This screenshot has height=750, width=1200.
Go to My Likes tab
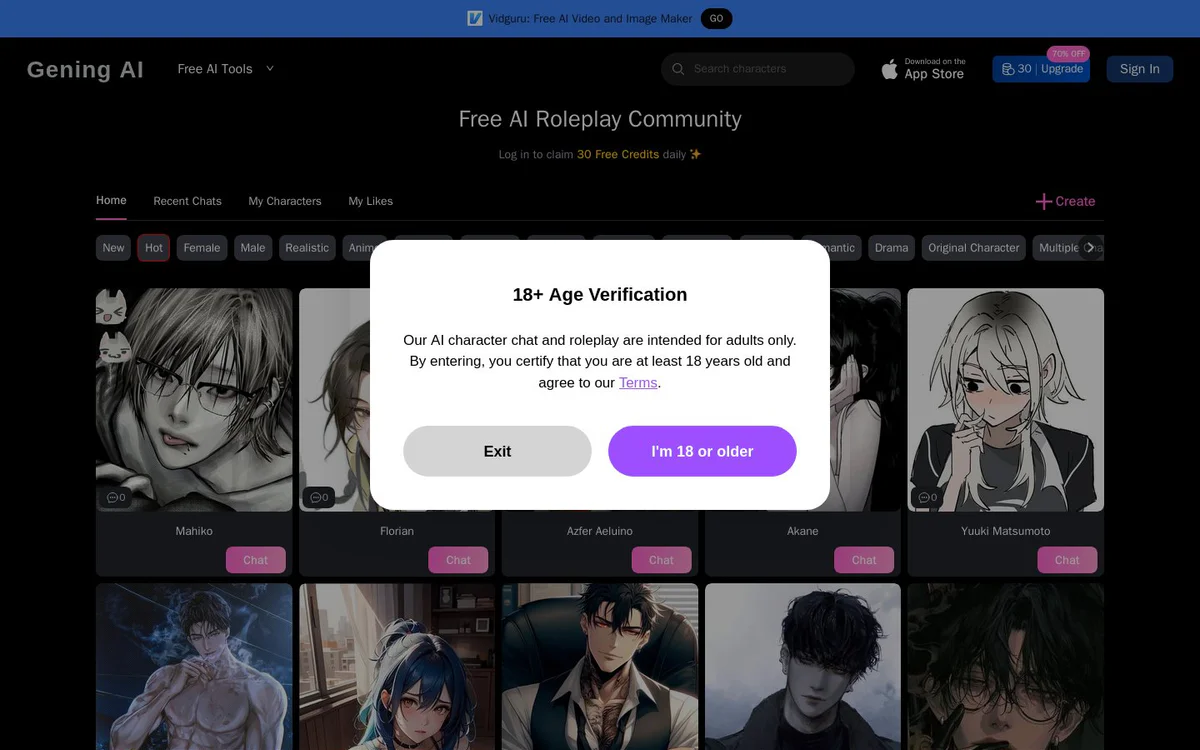370,201
